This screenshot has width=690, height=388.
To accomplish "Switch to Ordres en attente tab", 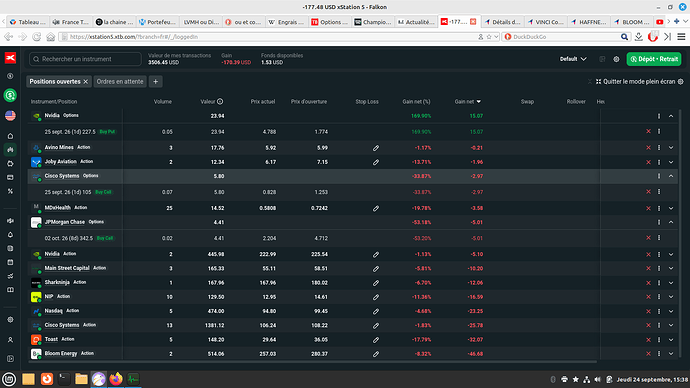I will point(120,81).
